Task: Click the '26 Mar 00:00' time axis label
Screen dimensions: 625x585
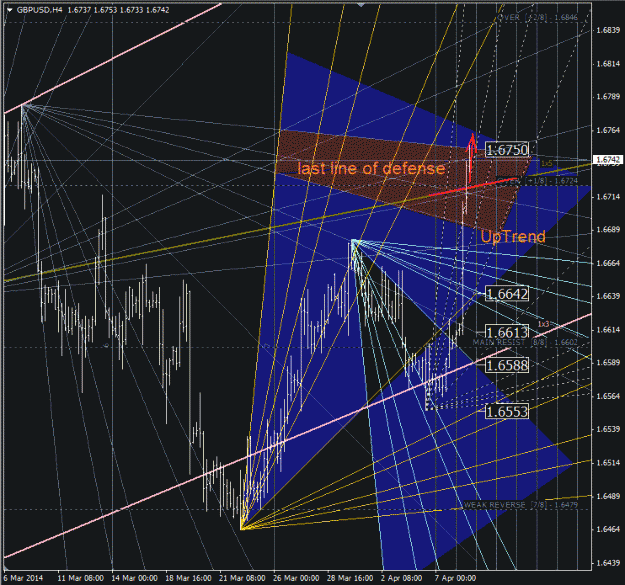Action: click(296, 578)
